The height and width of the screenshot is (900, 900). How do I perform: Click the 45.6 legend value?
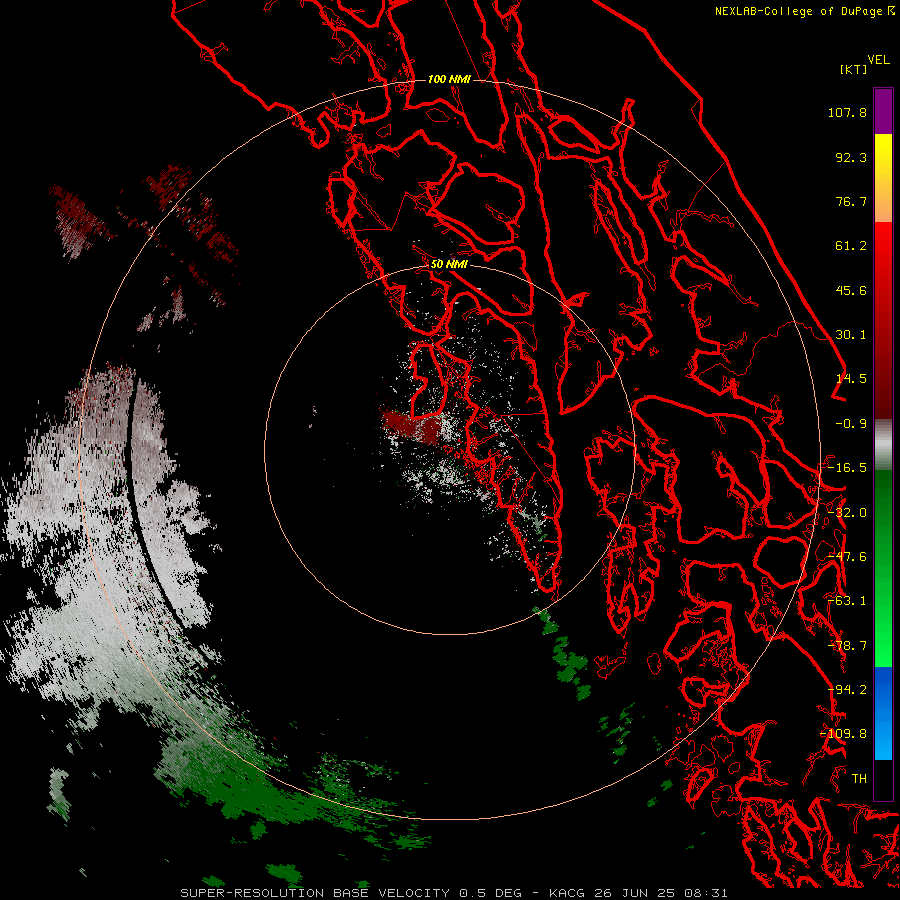(x=851, y=290)
